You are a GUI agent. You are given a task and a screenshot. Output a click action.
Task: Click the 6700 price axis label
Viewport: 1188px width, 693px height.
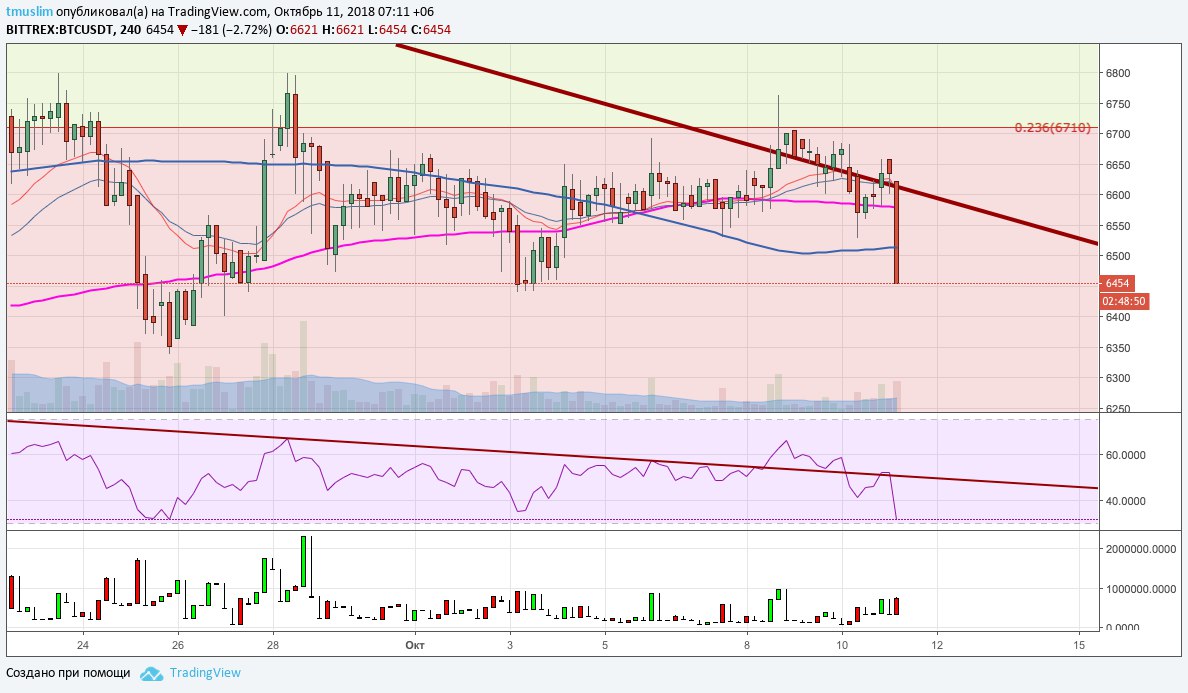[1118, 134]
